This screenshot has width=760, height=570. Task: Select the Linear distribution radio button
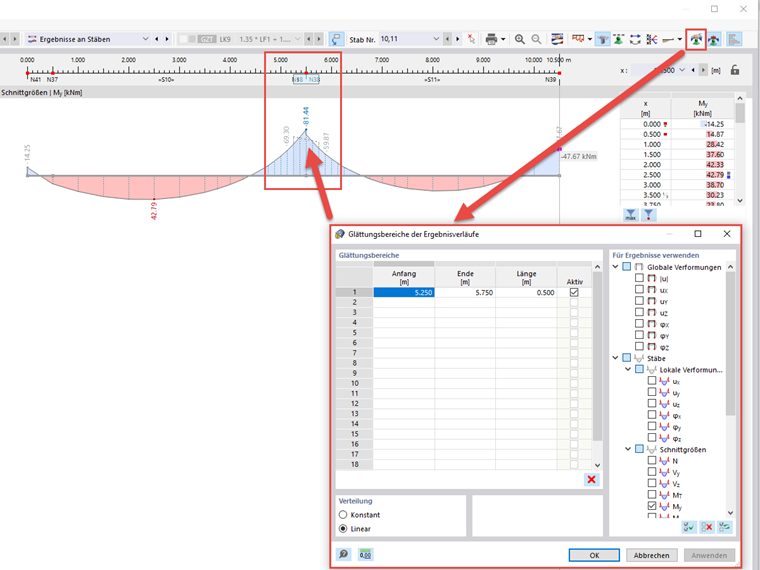pyautogui.click(x=343, y=529)
